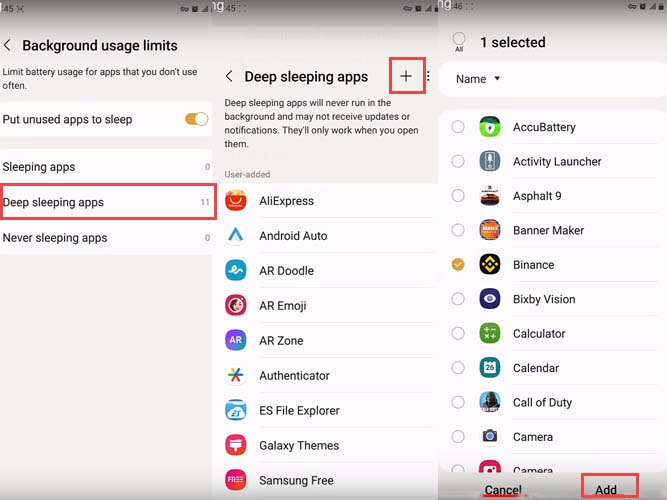Tap the '1 selected' header text
667x500 pixels.
pyautogui.click(x=513, y=42)
